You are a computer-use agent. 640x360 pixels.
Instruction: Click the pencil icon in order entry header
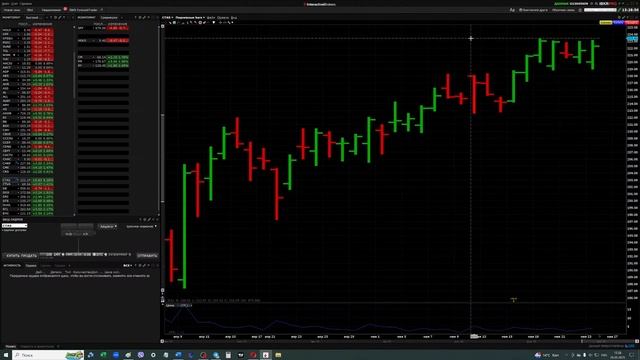[x=149, y=220]
